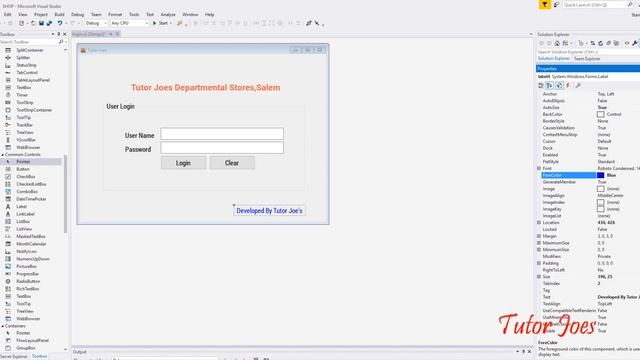Select the PictureBox control in Toolbox
The image size is (640, 360).
[26, 266]
